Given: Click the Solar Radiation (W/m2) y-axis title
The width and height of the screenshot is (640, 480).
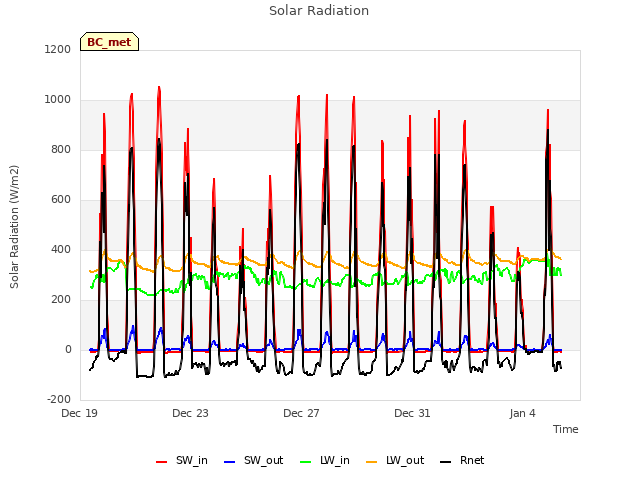Looking at the screenshot, I should pos(14,227).
